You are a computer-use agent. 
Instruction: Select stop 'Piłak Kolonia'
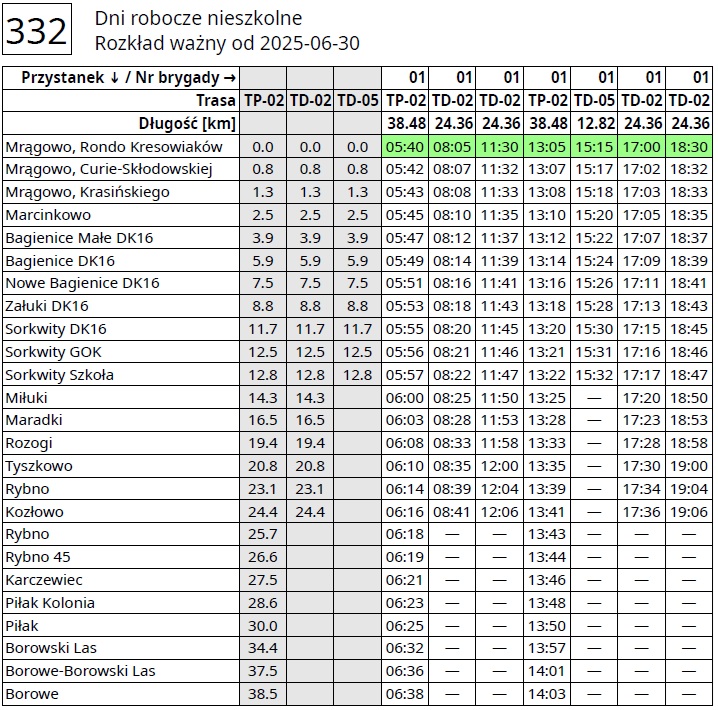click(50, 603)
